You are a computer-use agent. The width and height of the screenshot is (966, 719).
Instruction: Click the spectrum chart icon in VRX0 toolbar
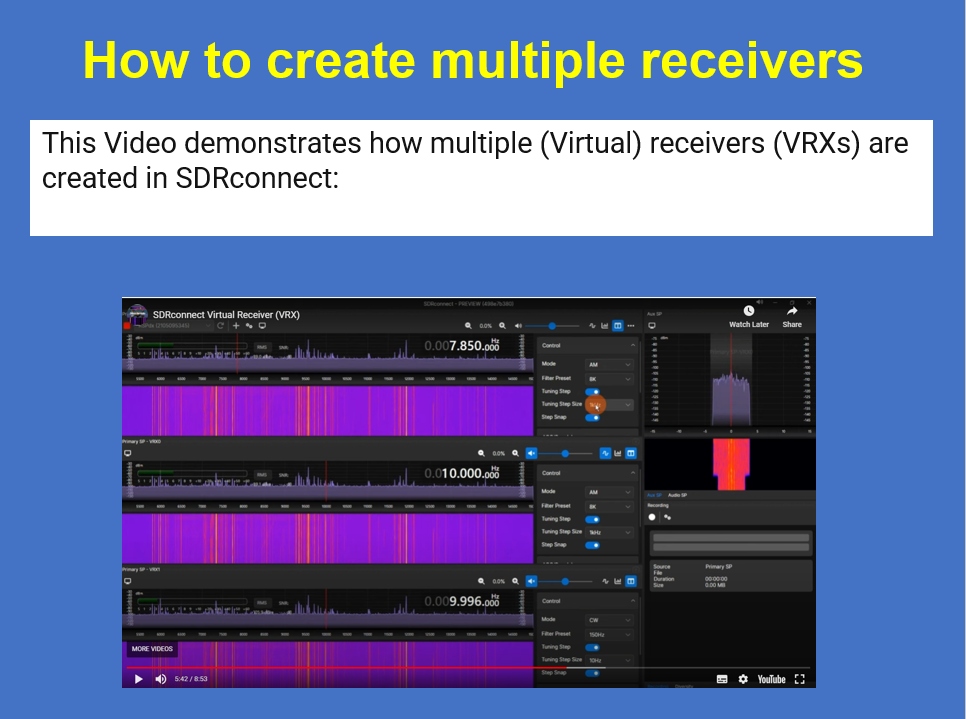point(618,453)
